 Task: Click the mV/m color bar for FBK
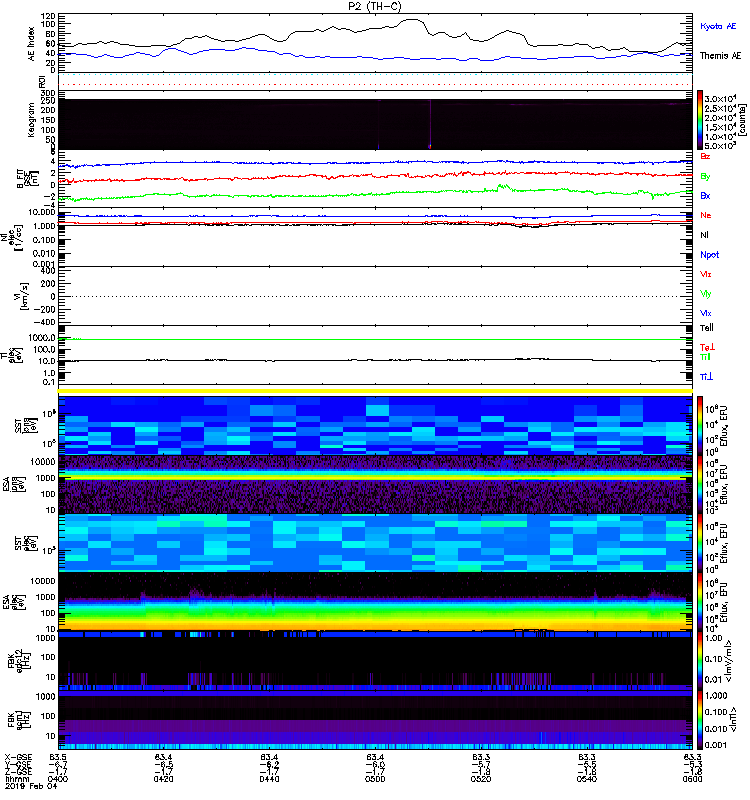pos(700,662)
